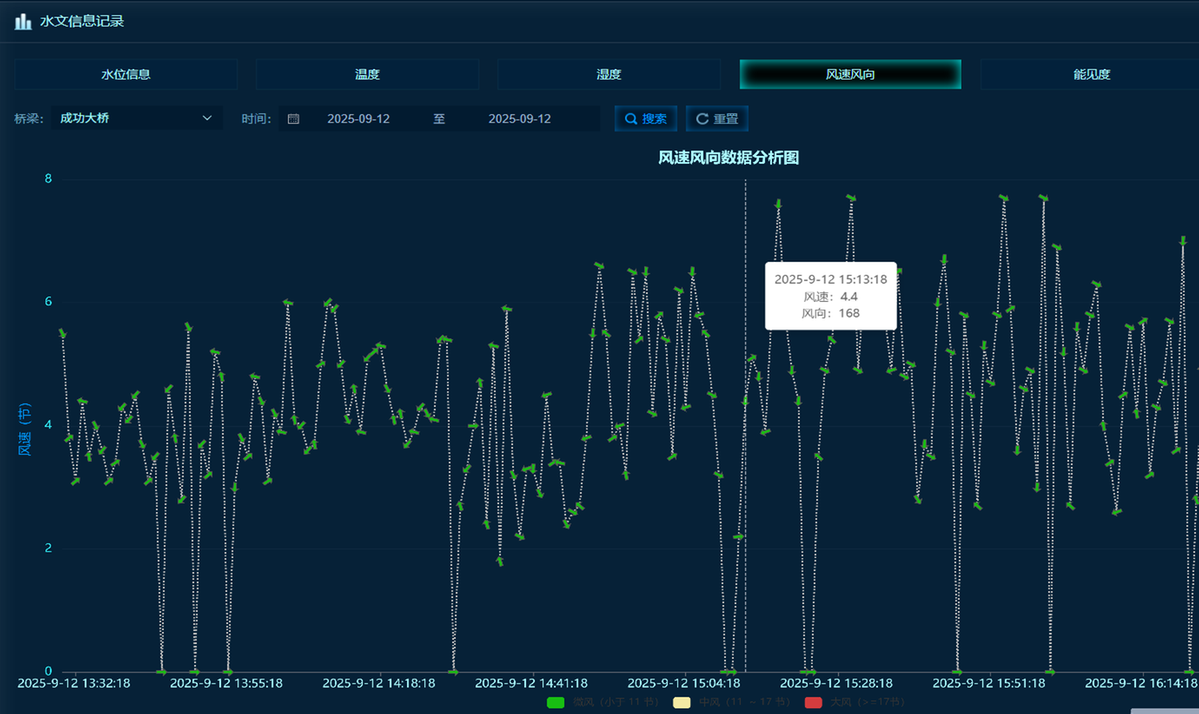
Task: Open the start date picker 2025-09-12
Action: click(358, 119)
